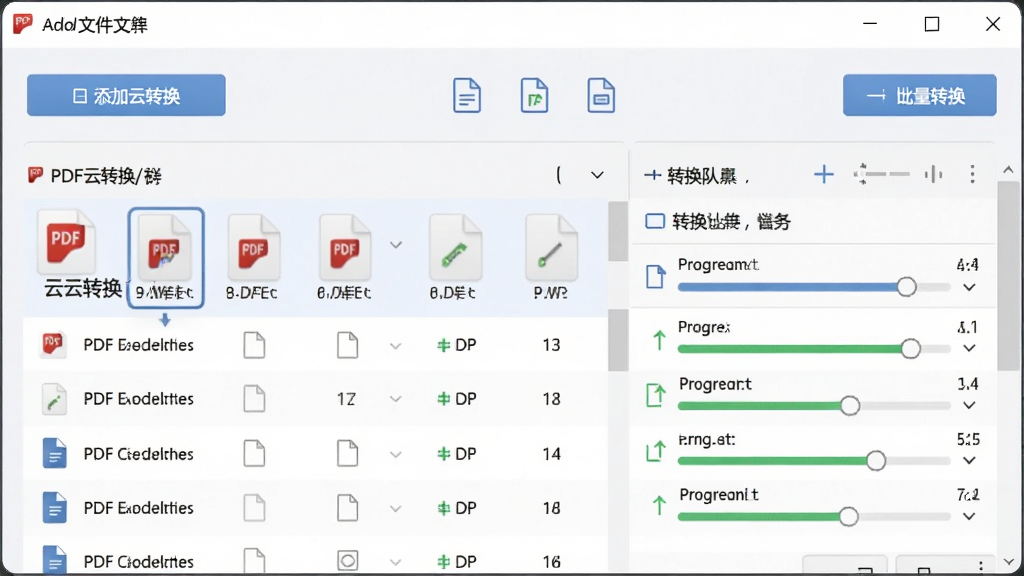Click the circle page icon in row 16

coord(347,560)
